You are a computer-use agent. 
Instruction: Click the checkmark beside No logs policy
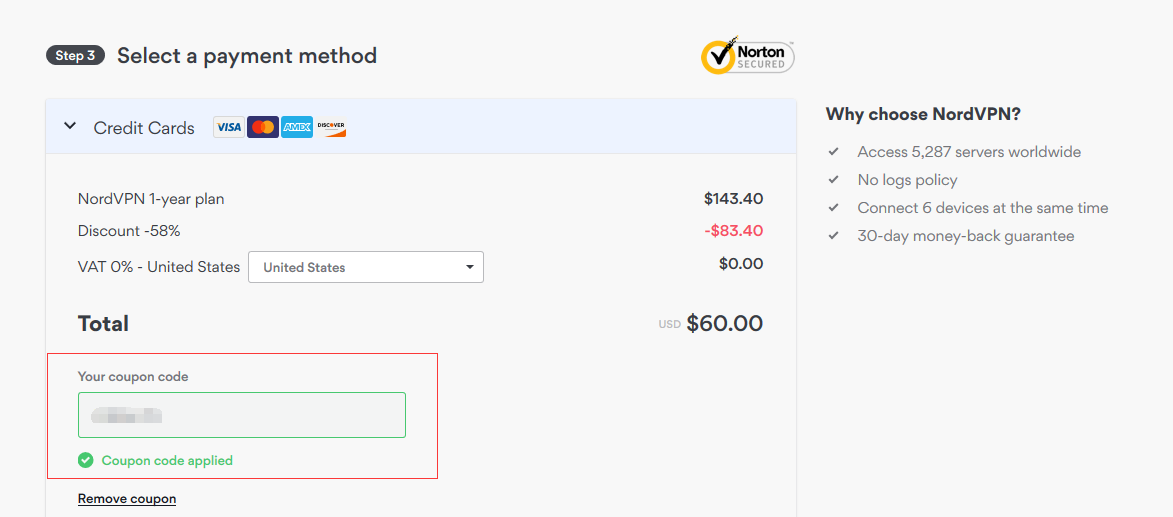pos(833,180)
